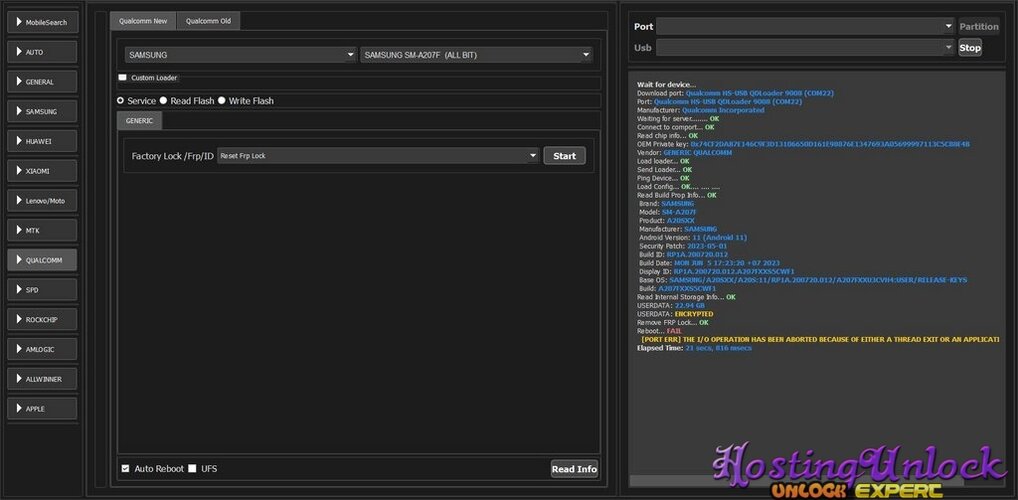Image resolution: width=1018 pixels, height=500 pixels.
Task: Select the QUALCOMM sidebar section
Action: (x=42, y=260)
